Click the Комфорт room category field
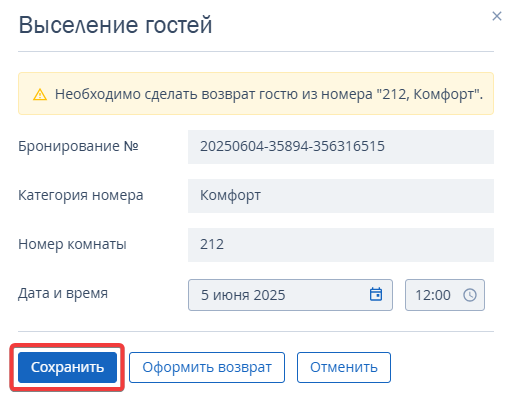 tap(341, 196)
